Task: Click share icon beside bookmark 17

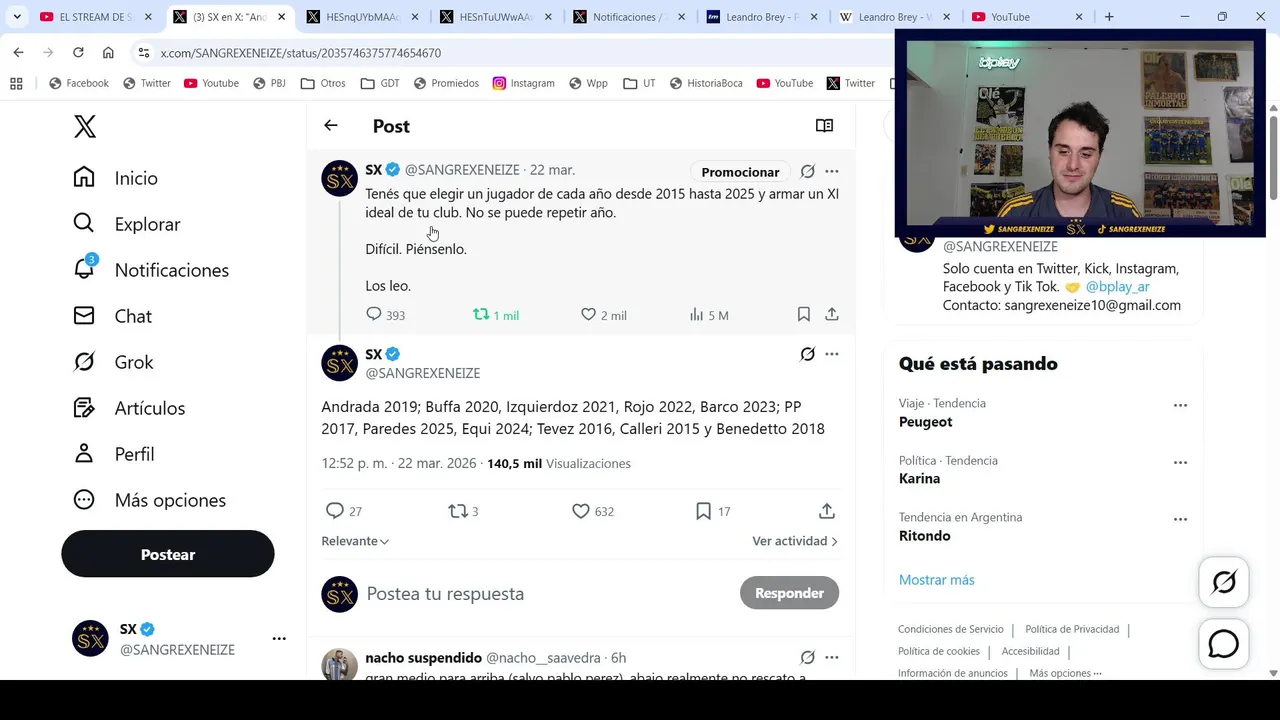Action: 827,510
